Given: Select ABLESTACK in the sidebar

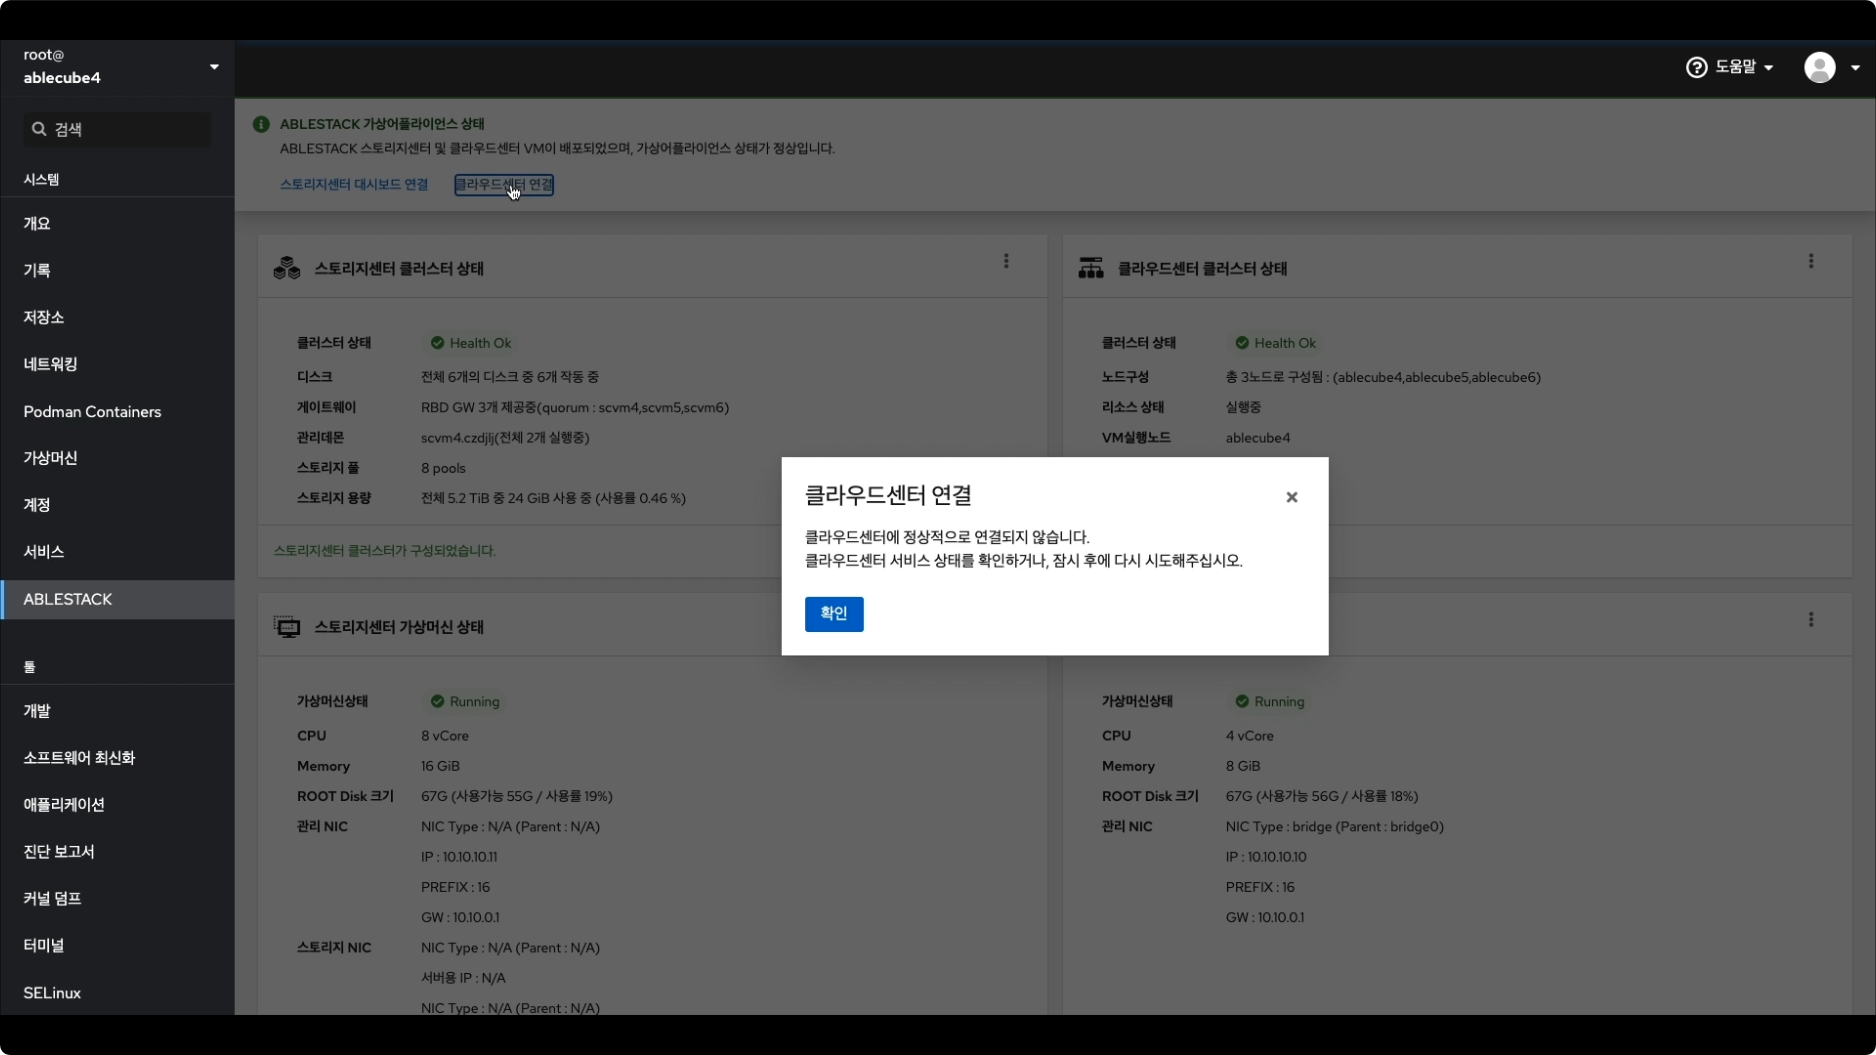Looking at the screenshot, I should (117, 599).
